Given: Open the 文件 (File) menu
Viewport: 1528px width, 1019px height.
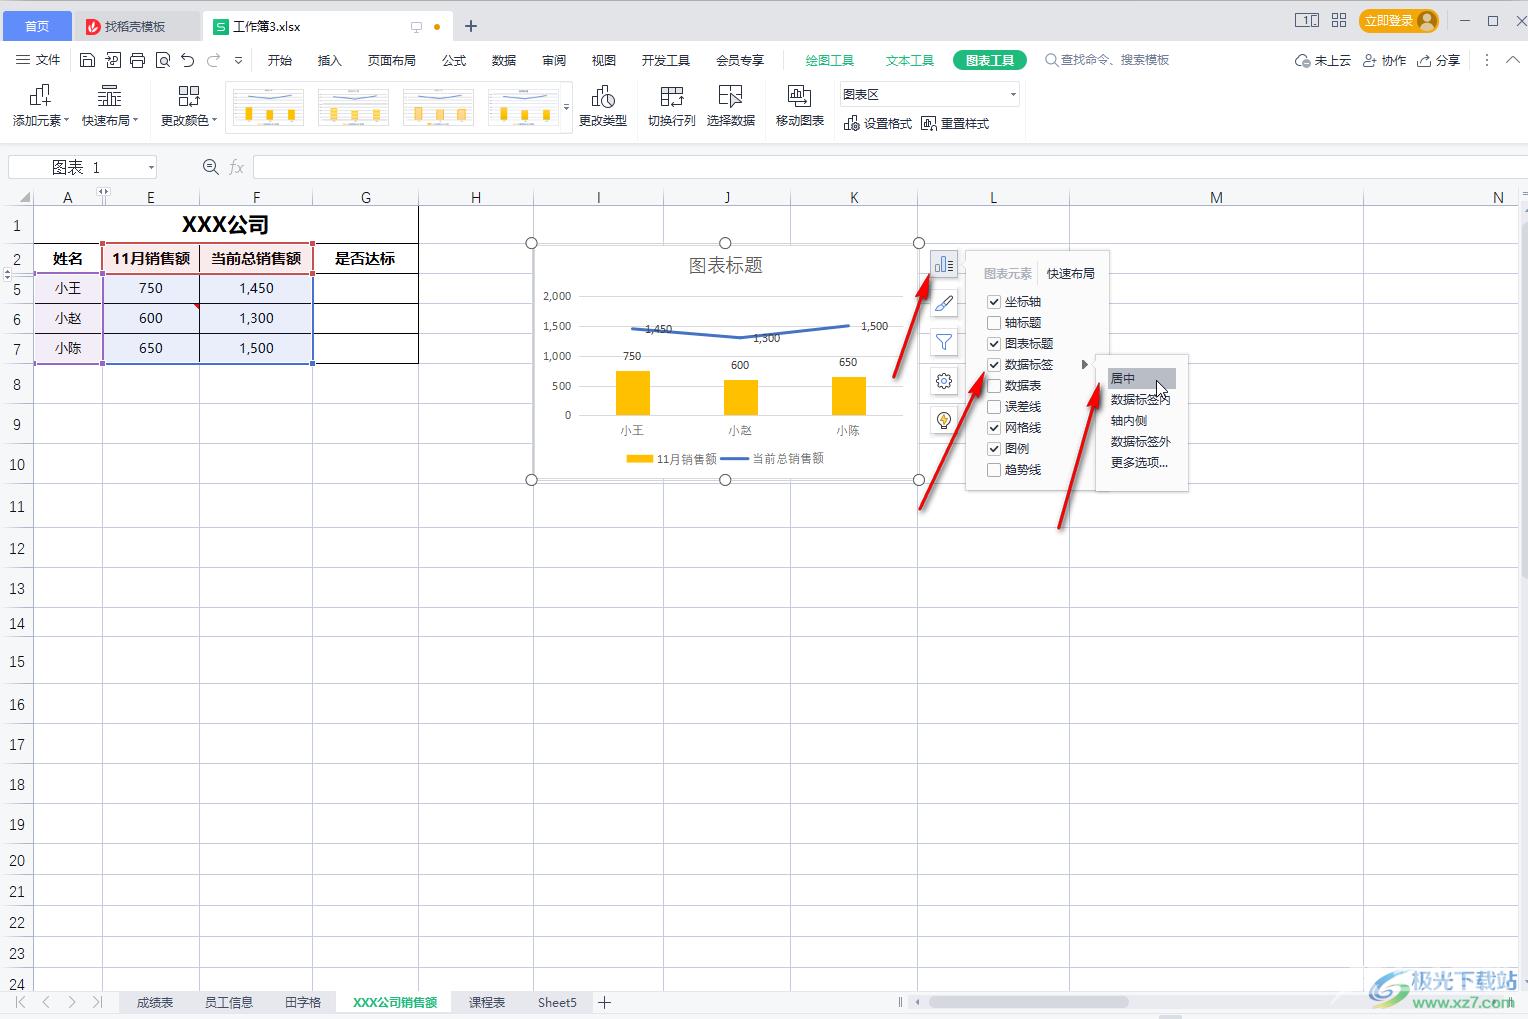Looking at the screenshot, I should click(38, 60).
